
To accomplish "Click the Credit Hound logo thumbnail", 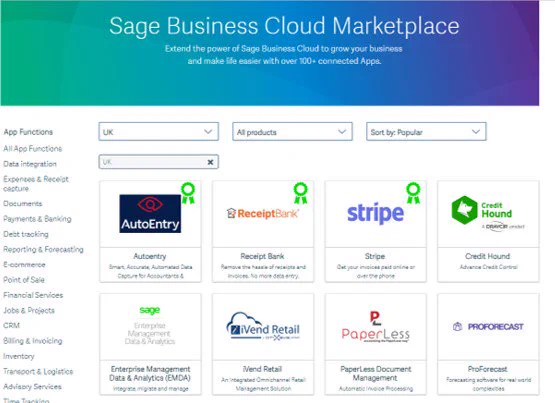I will point(488,214).
